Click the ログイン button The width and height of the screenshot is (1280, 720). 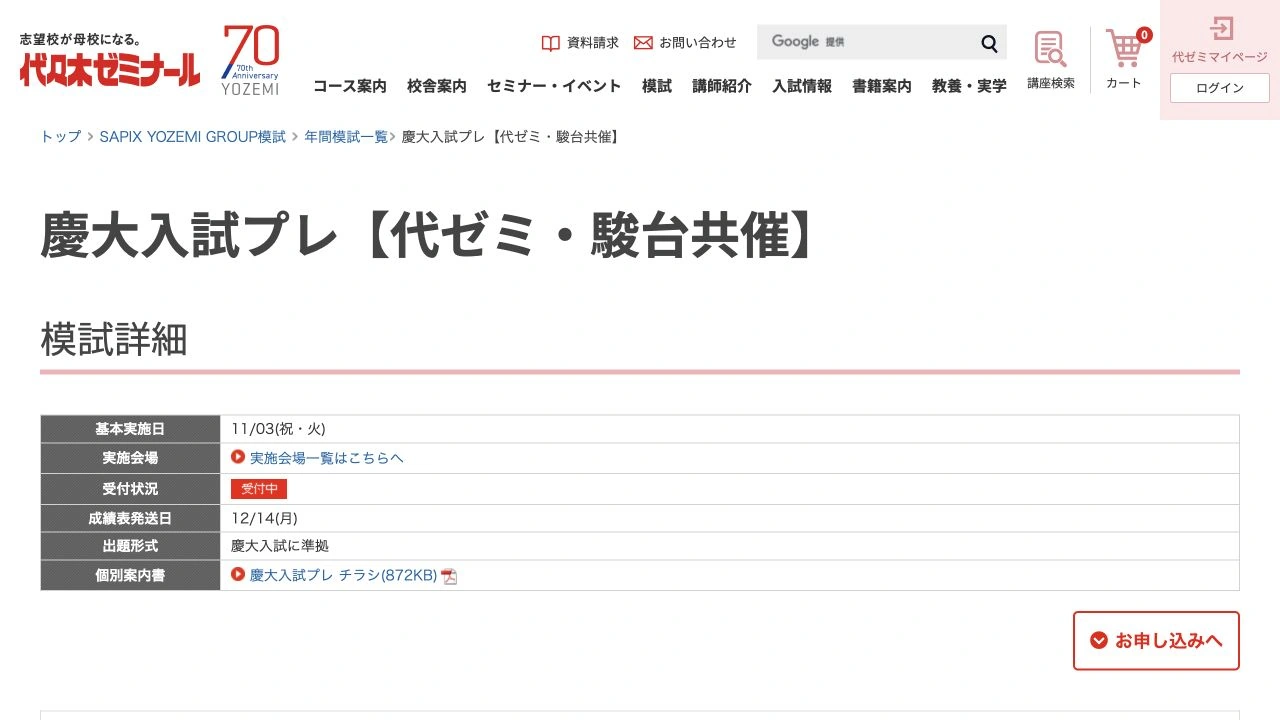[x=1220, y=88]
